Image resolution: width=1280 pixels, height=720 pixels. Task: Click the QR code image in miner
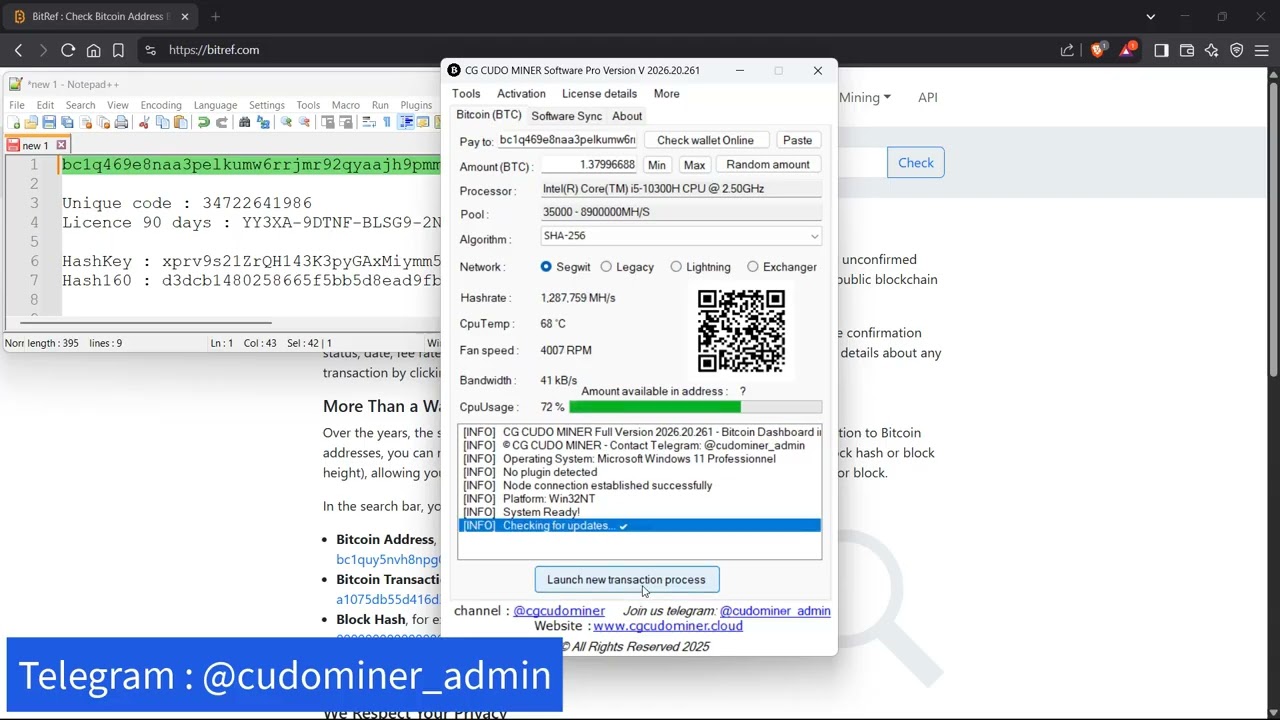tap(741, 331)
